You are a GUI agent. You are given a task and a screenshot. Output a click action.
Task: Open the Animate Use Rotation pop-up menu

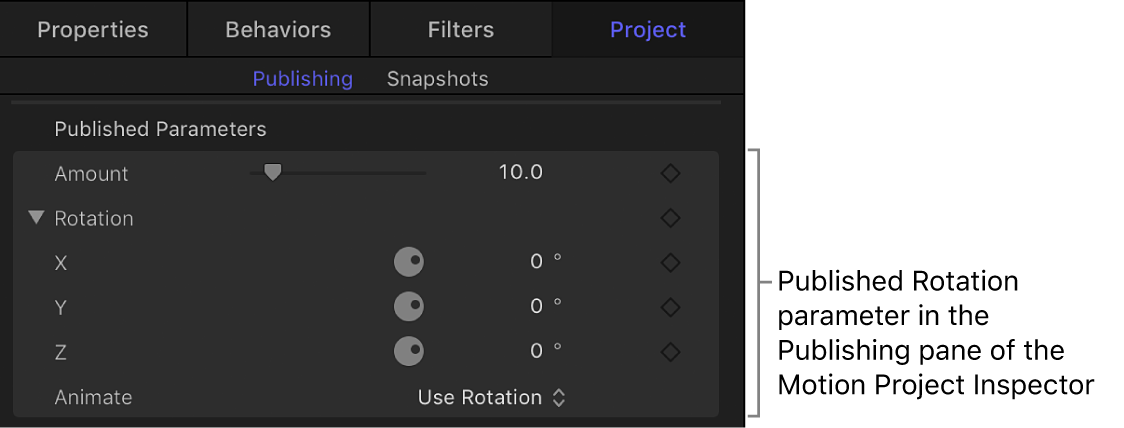pyautogui.click(x=491, y=397)
